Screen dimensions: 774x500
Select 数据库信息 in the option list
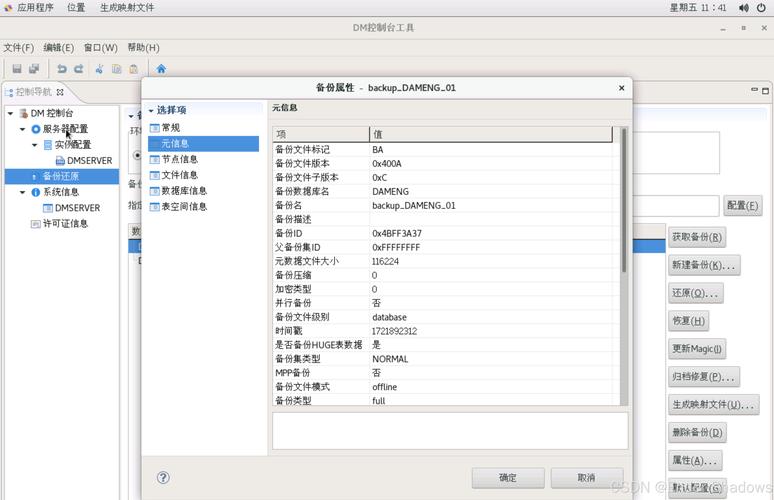[178, 191]
